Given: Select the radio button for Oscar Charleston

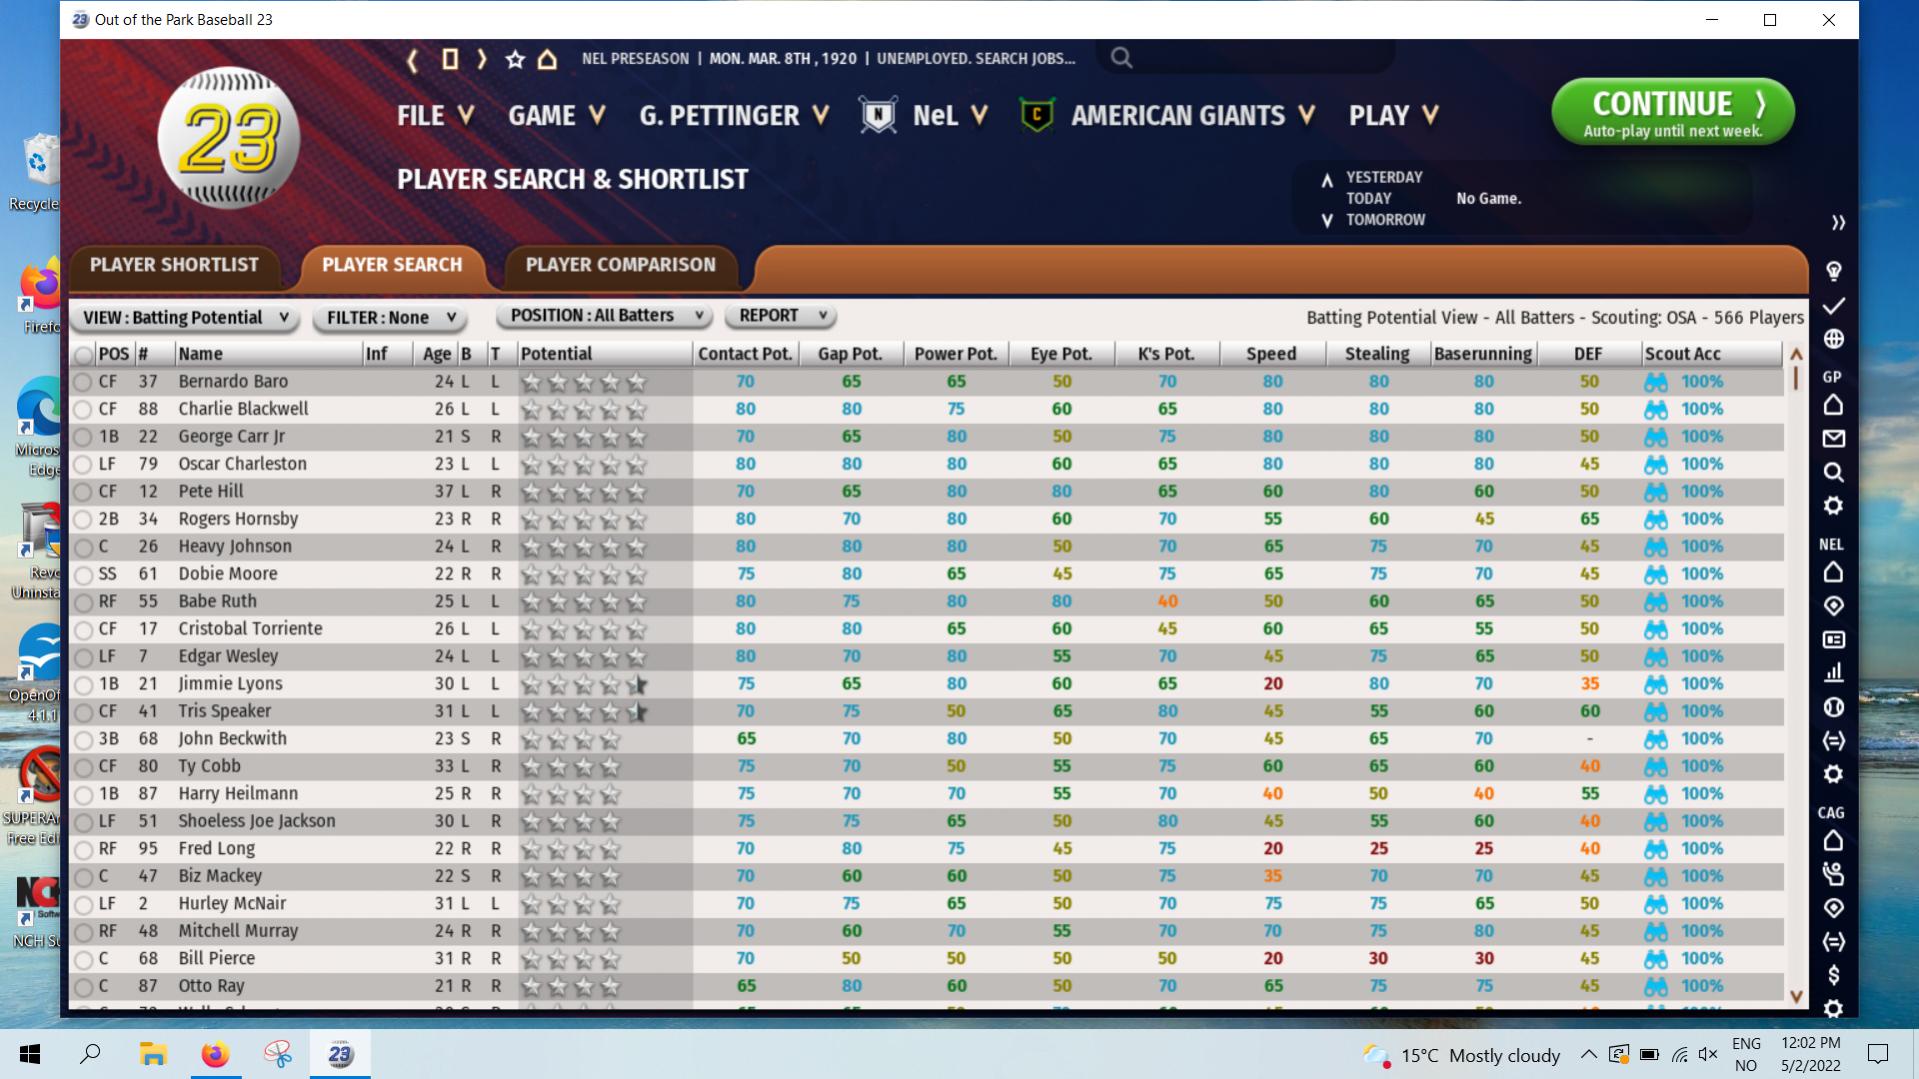Looking at the screenshot, I should click(83, 464).
